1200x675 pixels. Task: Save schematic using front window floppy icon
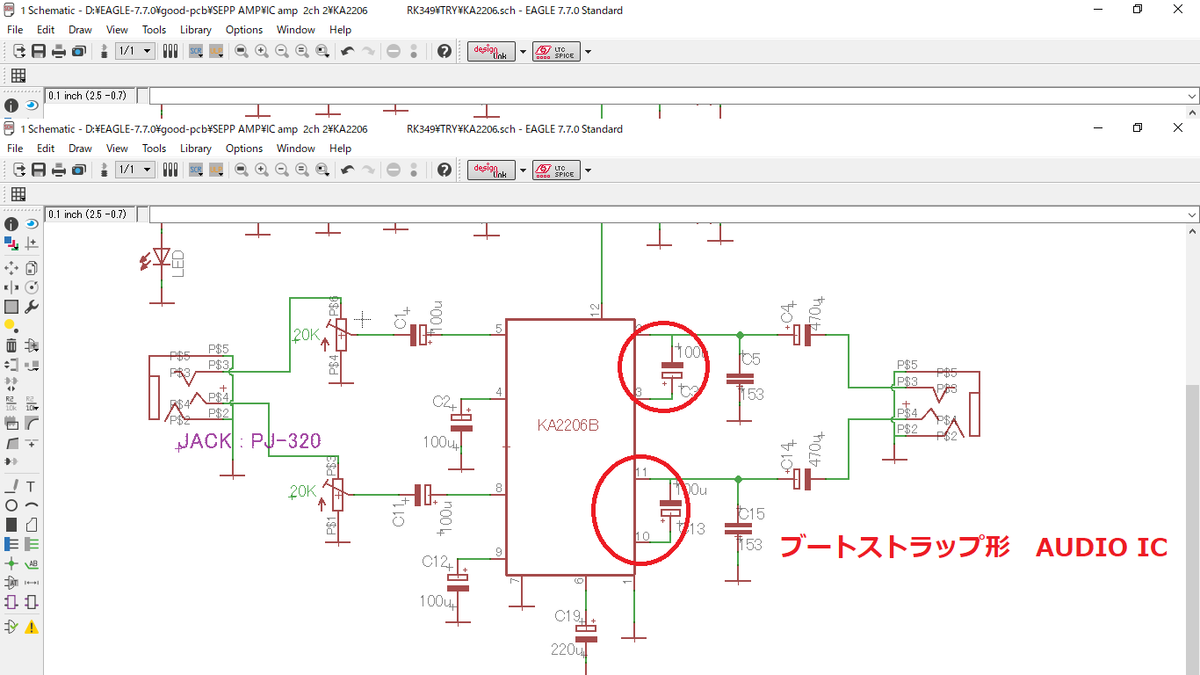coord(39,170)
